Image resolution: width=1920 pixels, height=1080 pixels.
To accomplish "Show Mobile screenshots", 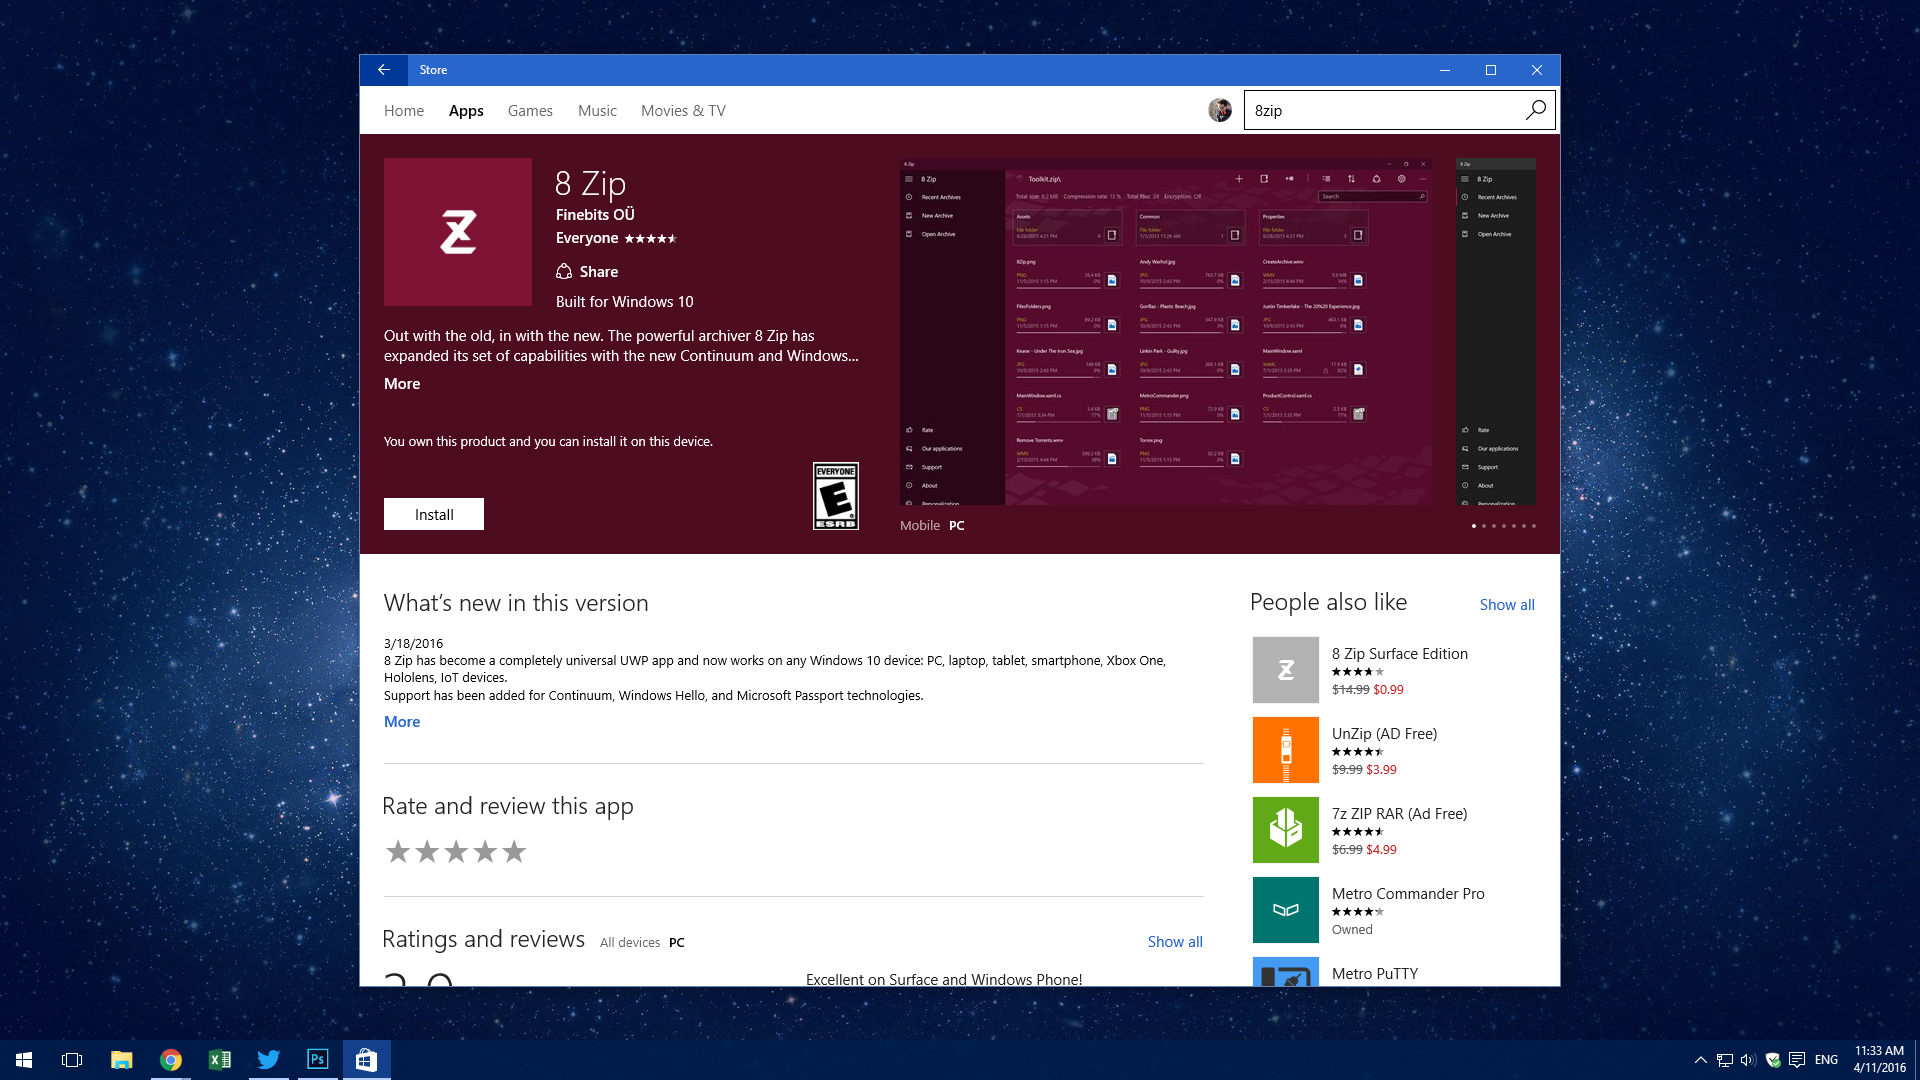I will [x=920, y=526].
